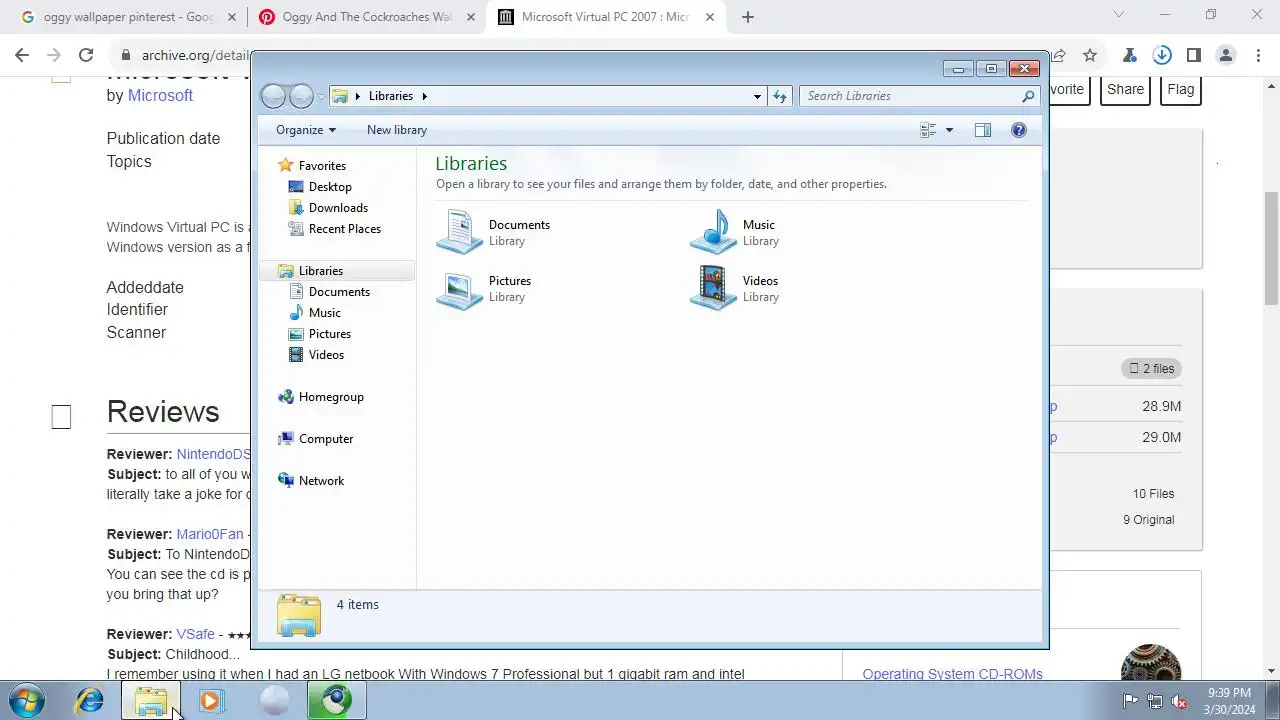
Task: Open Chrome downloads icon
Action: coord(1162,56)
